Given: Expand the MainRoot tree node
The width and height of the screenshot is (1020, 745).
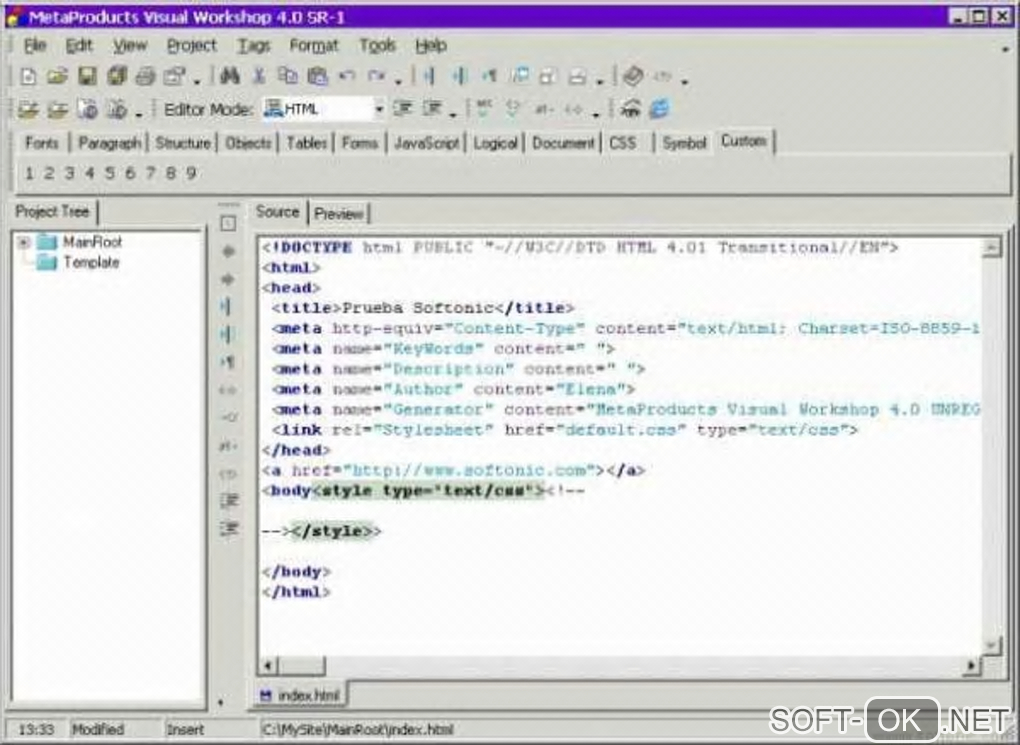Looking at the screenshot, I should click(x=23, y=243).
